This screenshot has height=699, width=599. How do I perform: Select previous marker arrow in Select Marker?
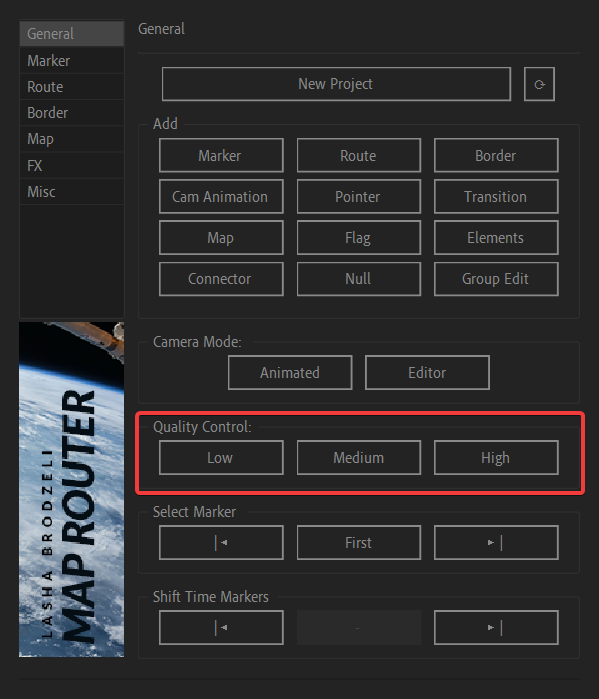click(221, 543)
